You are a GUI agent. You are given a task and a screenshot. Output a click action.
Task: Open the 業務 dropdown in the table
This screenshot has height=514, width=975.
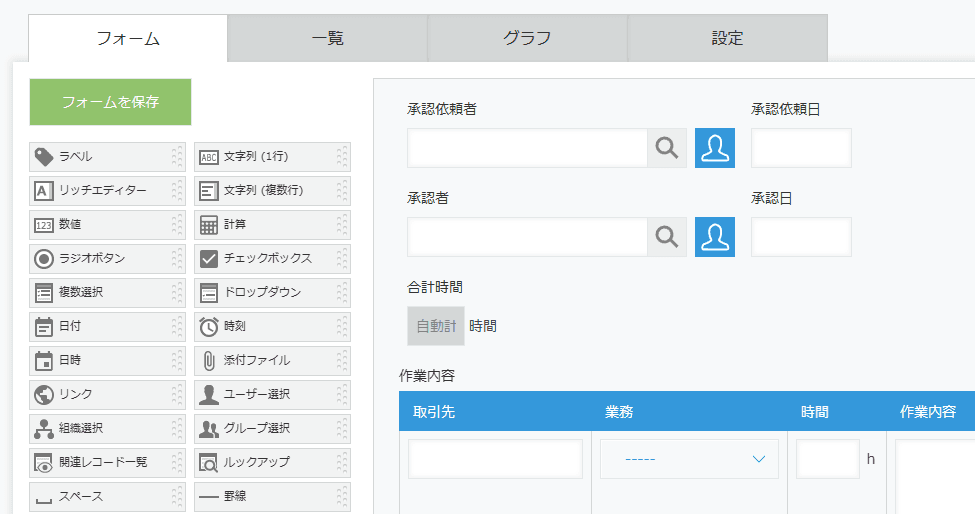(689, 459)
